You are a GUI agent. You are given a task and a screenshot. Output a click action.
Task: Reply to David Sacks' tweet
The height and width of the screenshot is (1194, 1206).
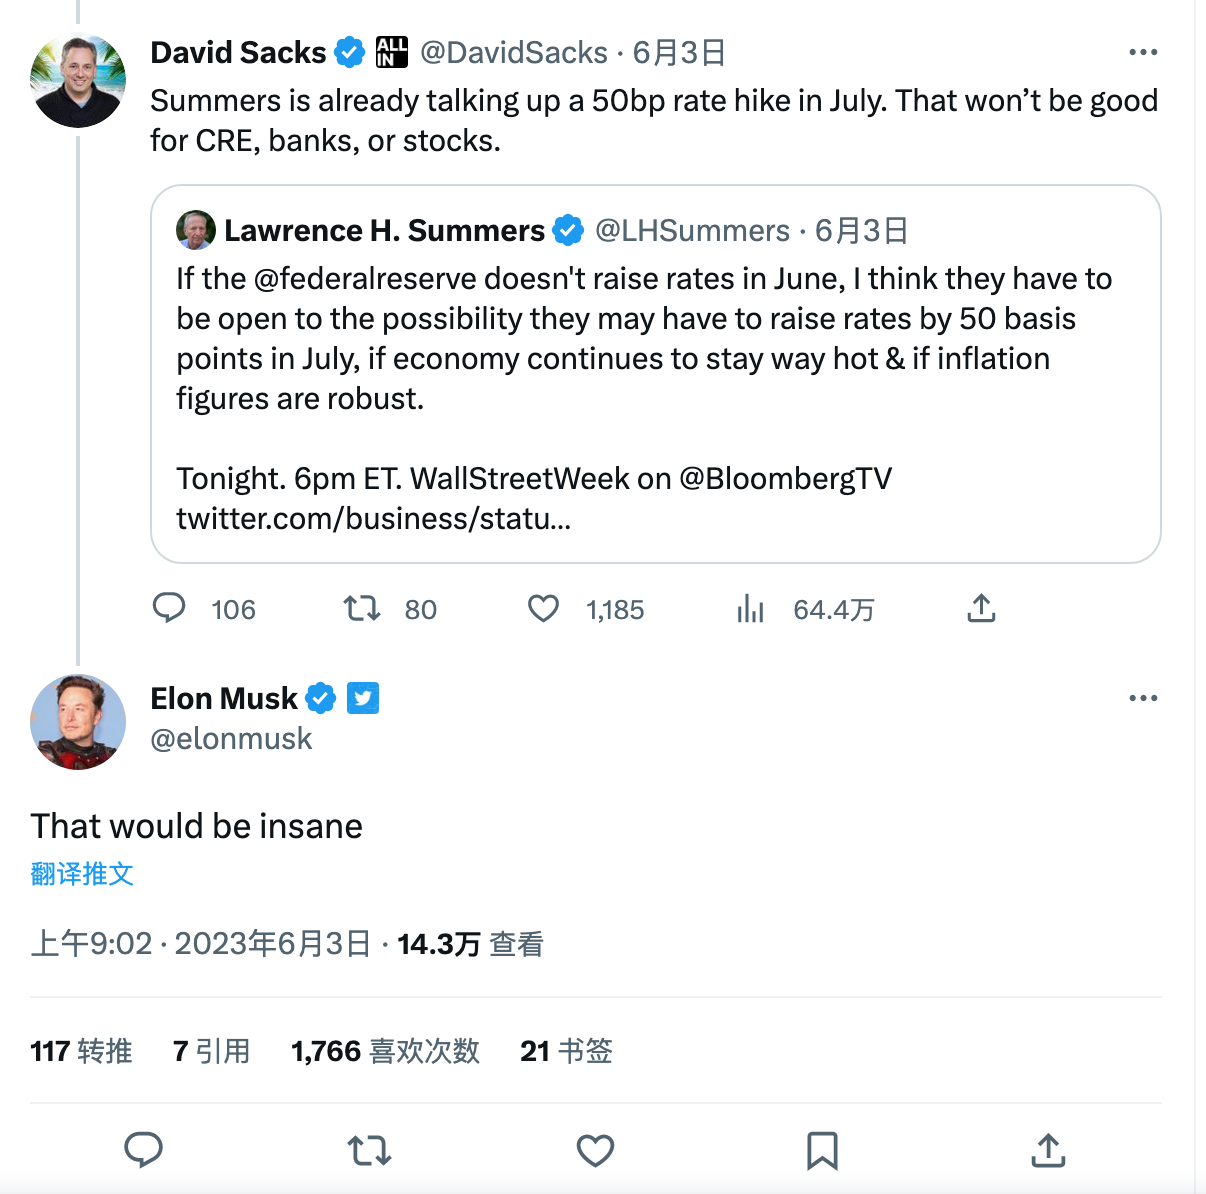(169, 608)
